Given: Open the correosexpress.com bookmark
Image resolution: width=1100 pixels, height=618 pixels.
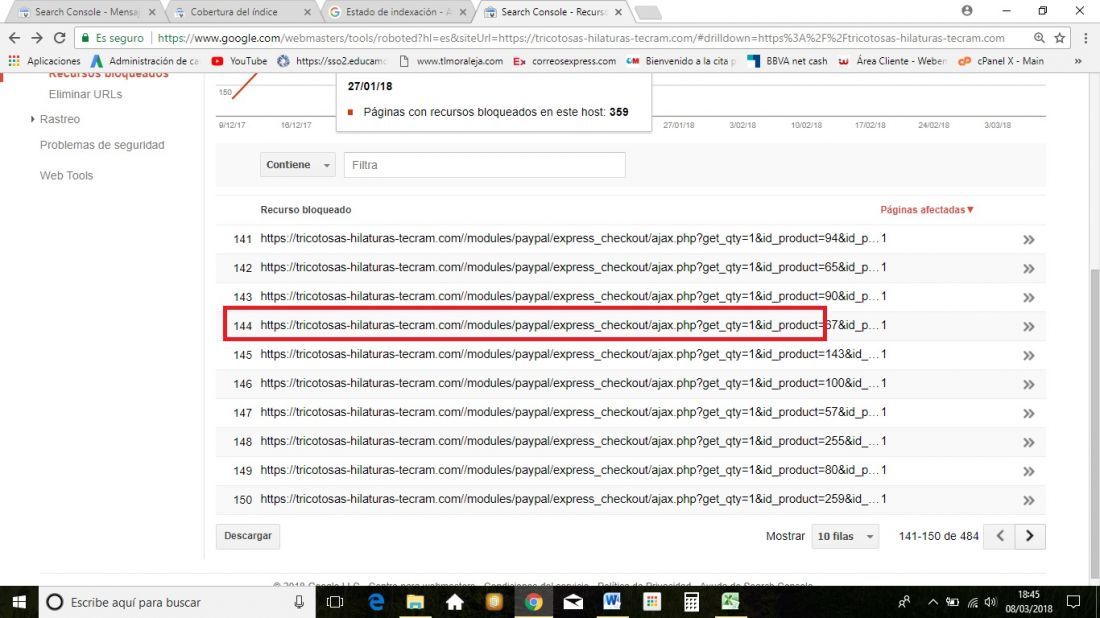Looking at the screenshot, I should [565, 61].
